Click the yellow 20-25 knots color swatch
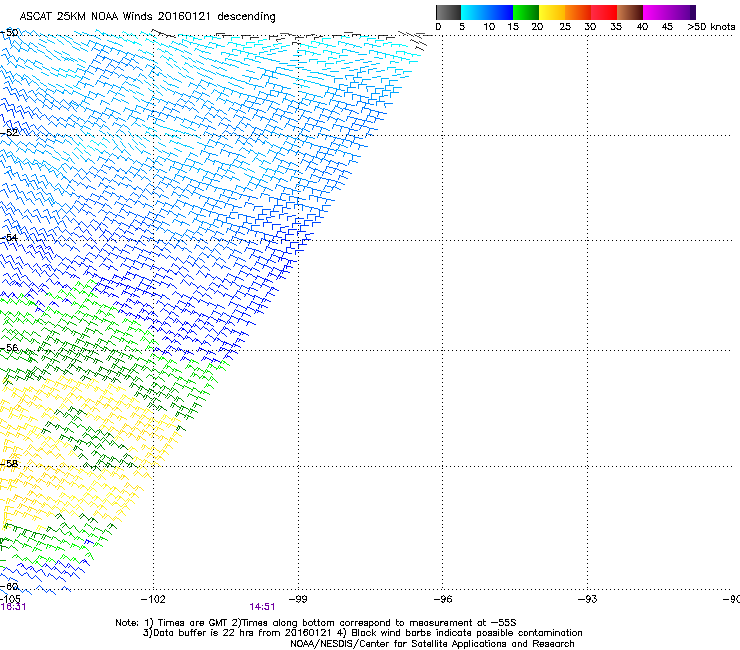740x650 pixels. [x=552, y=12]
